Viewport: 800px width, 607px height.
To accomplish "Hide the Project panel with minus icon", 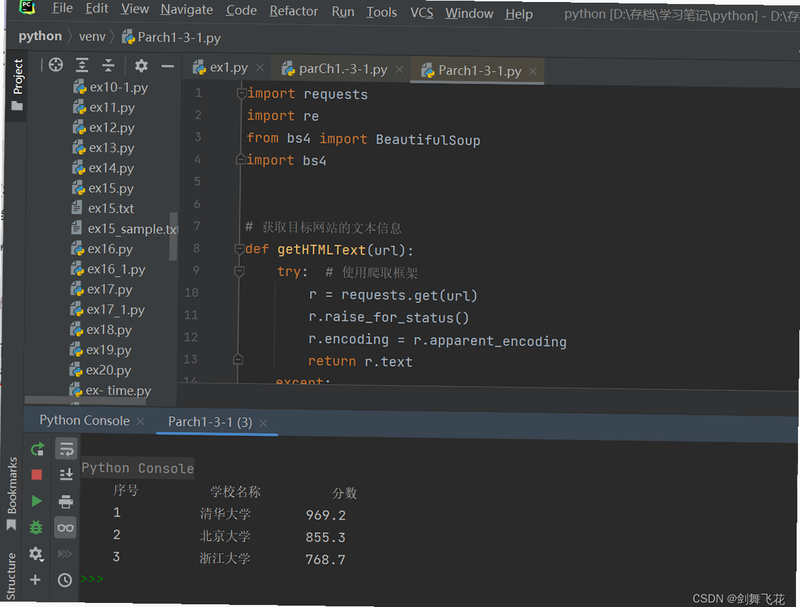I will coord(167,66).
